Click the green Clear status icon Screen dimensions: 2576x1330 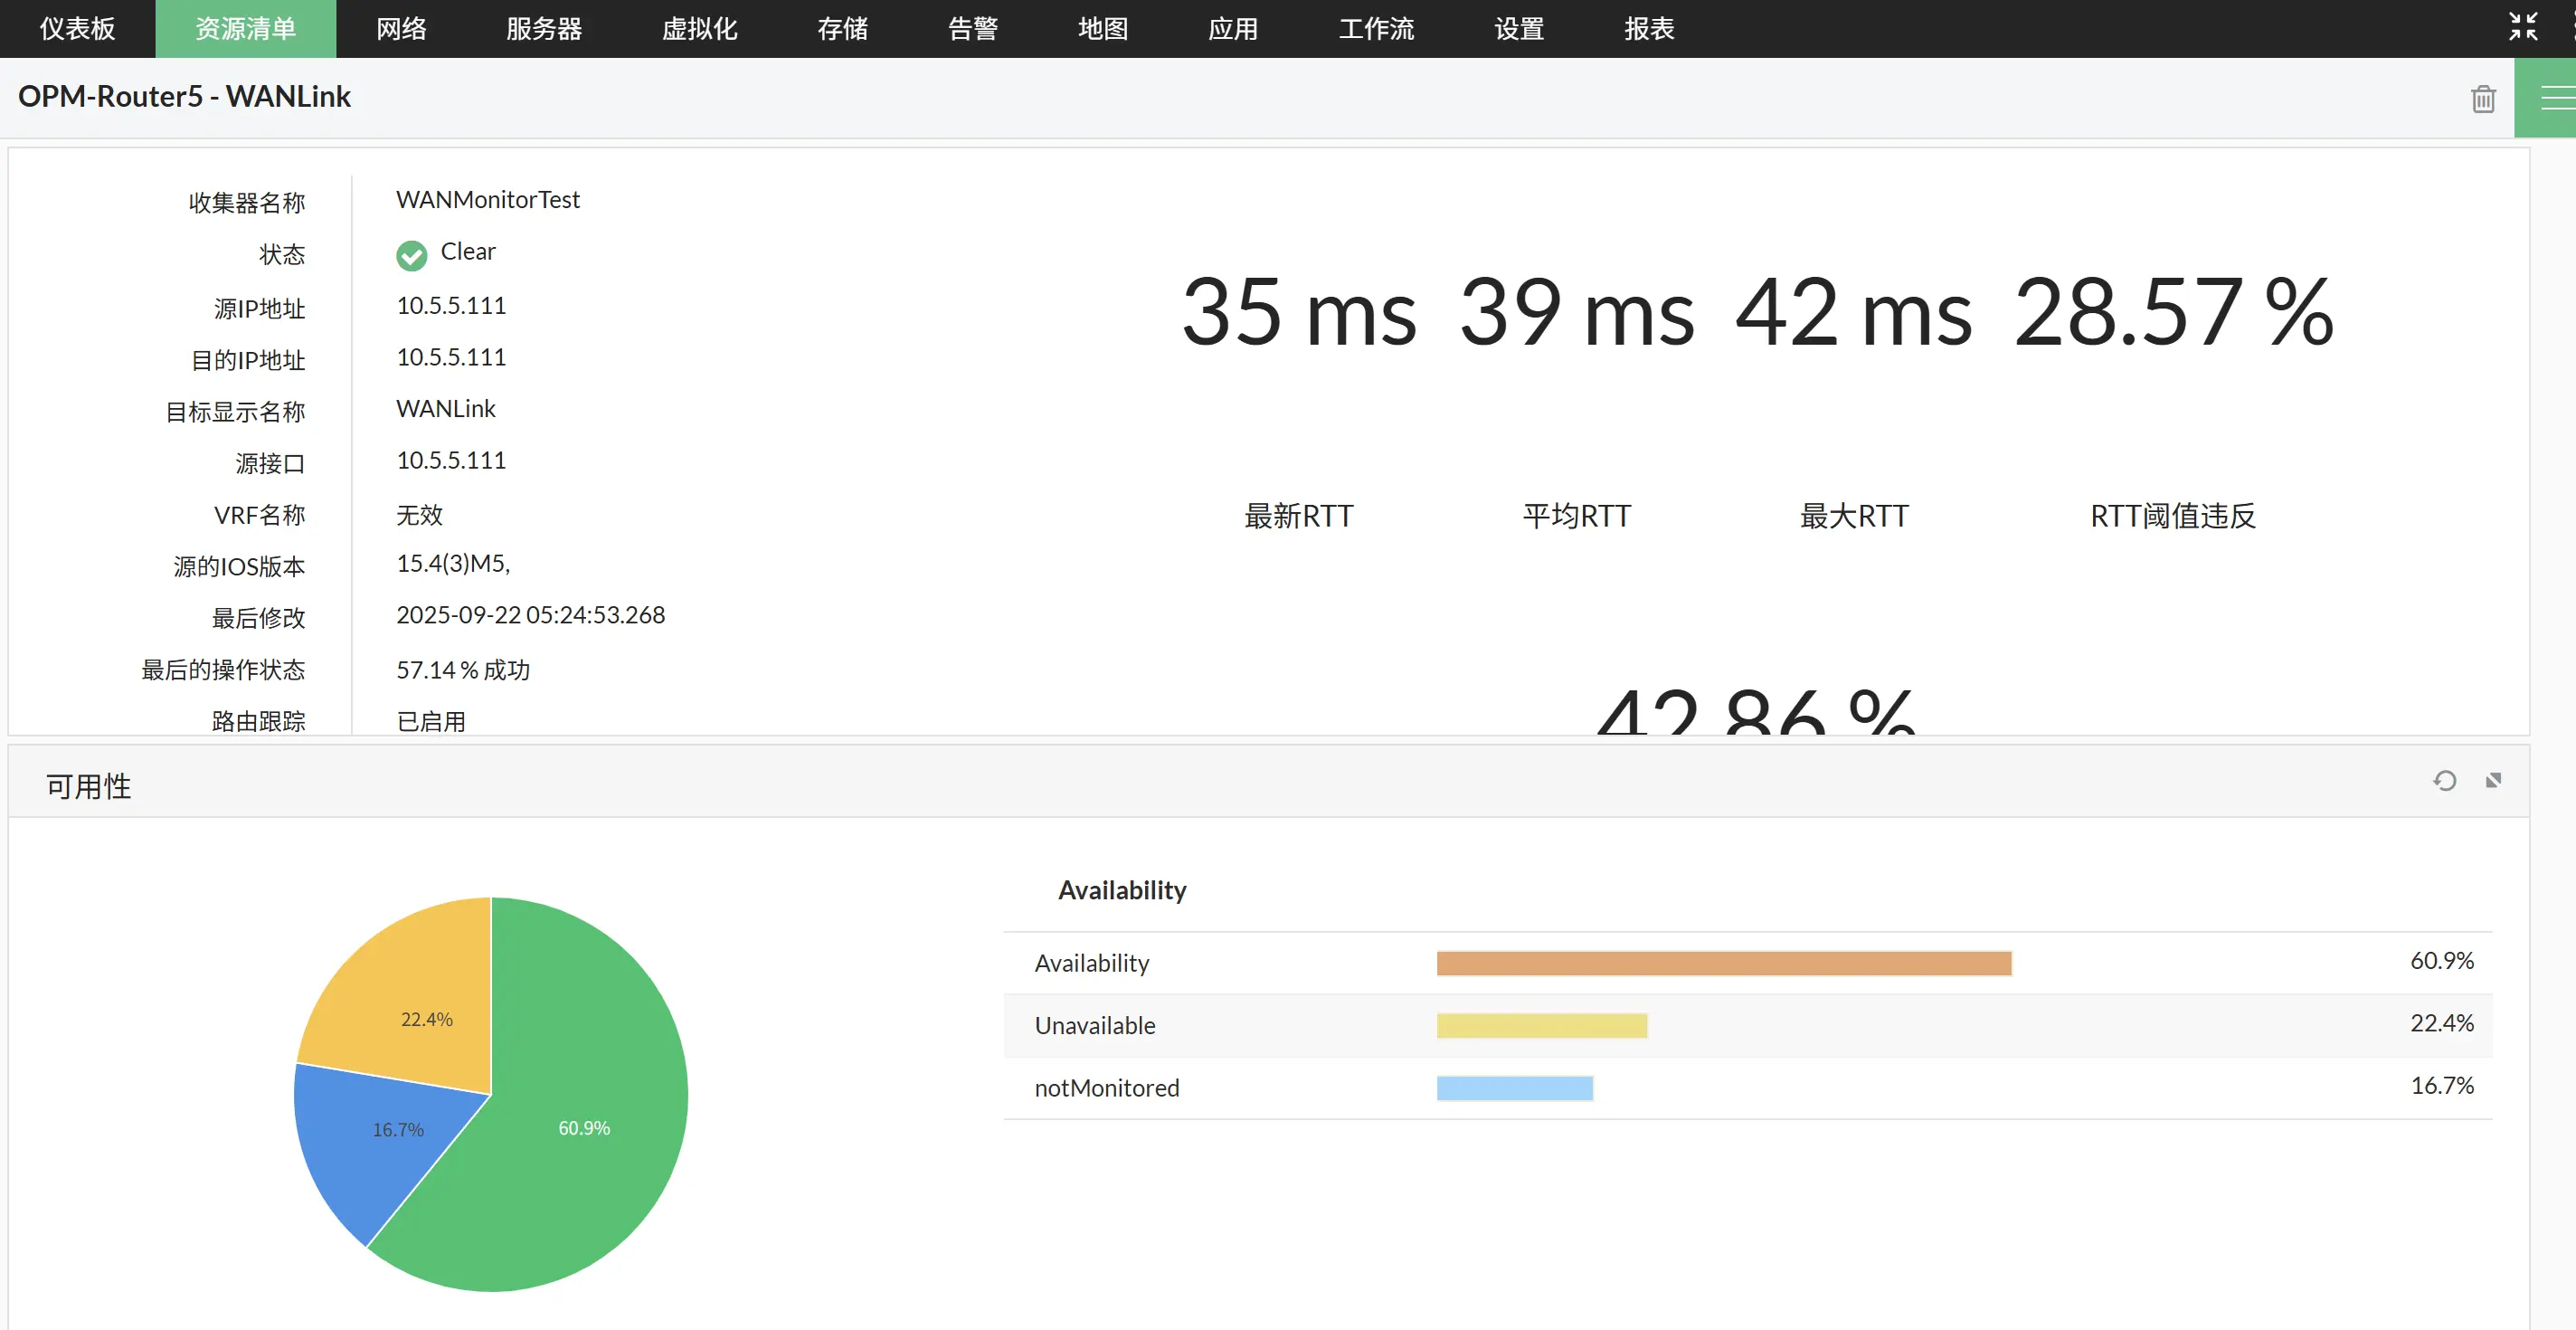[x=411, y=255]
